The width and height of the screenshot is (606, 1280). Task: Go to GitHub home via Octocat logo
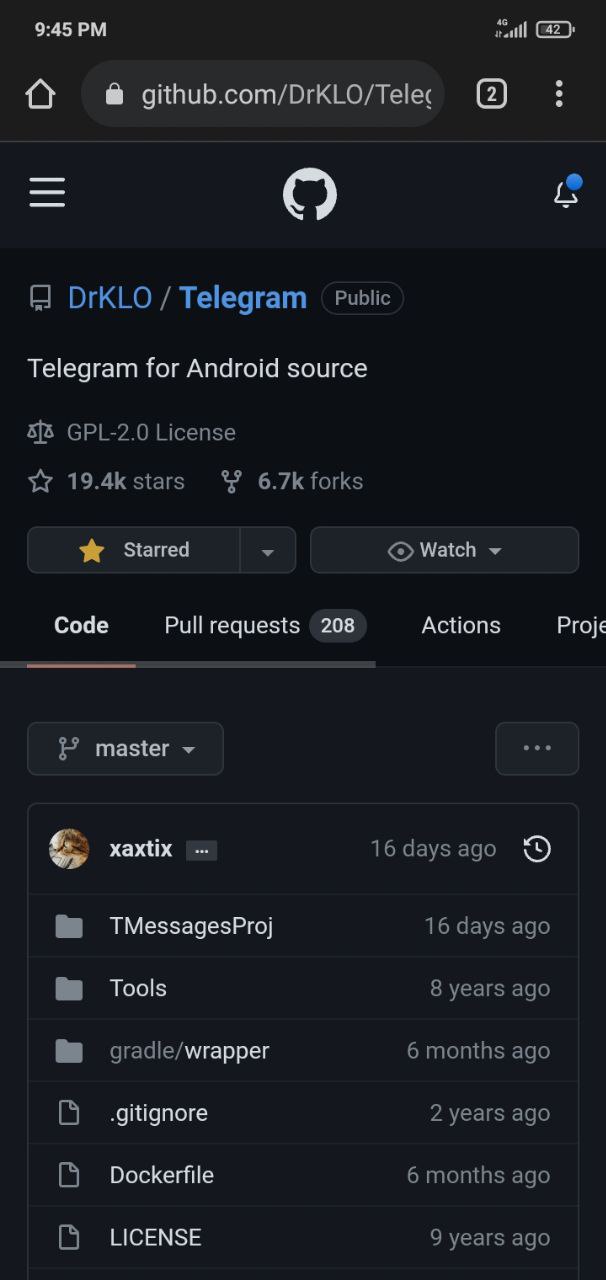(310, 194)
